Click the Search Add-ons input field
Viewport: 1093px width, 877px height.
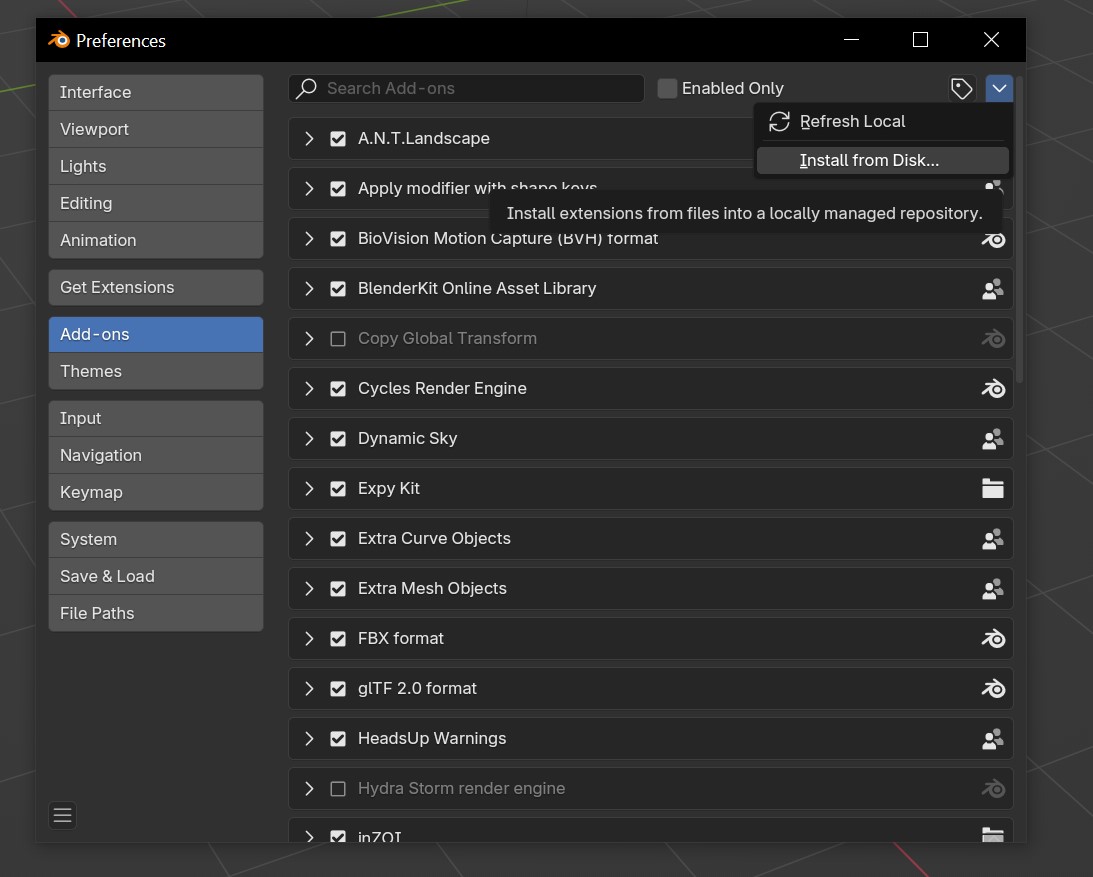pyautogui.click(x=466, y=89)
